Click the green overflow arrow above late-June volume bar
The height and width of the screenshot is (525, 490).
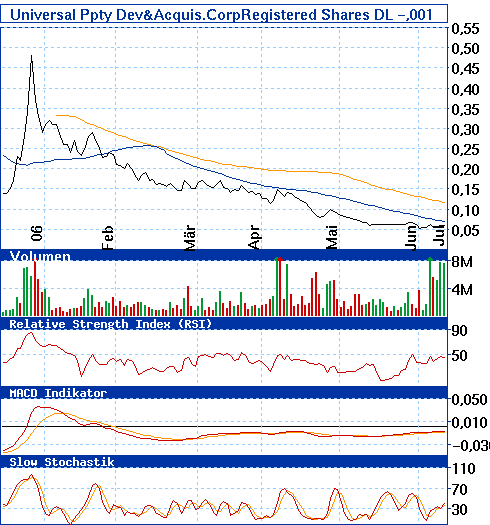pyautogui.click(x=430, y=259)
